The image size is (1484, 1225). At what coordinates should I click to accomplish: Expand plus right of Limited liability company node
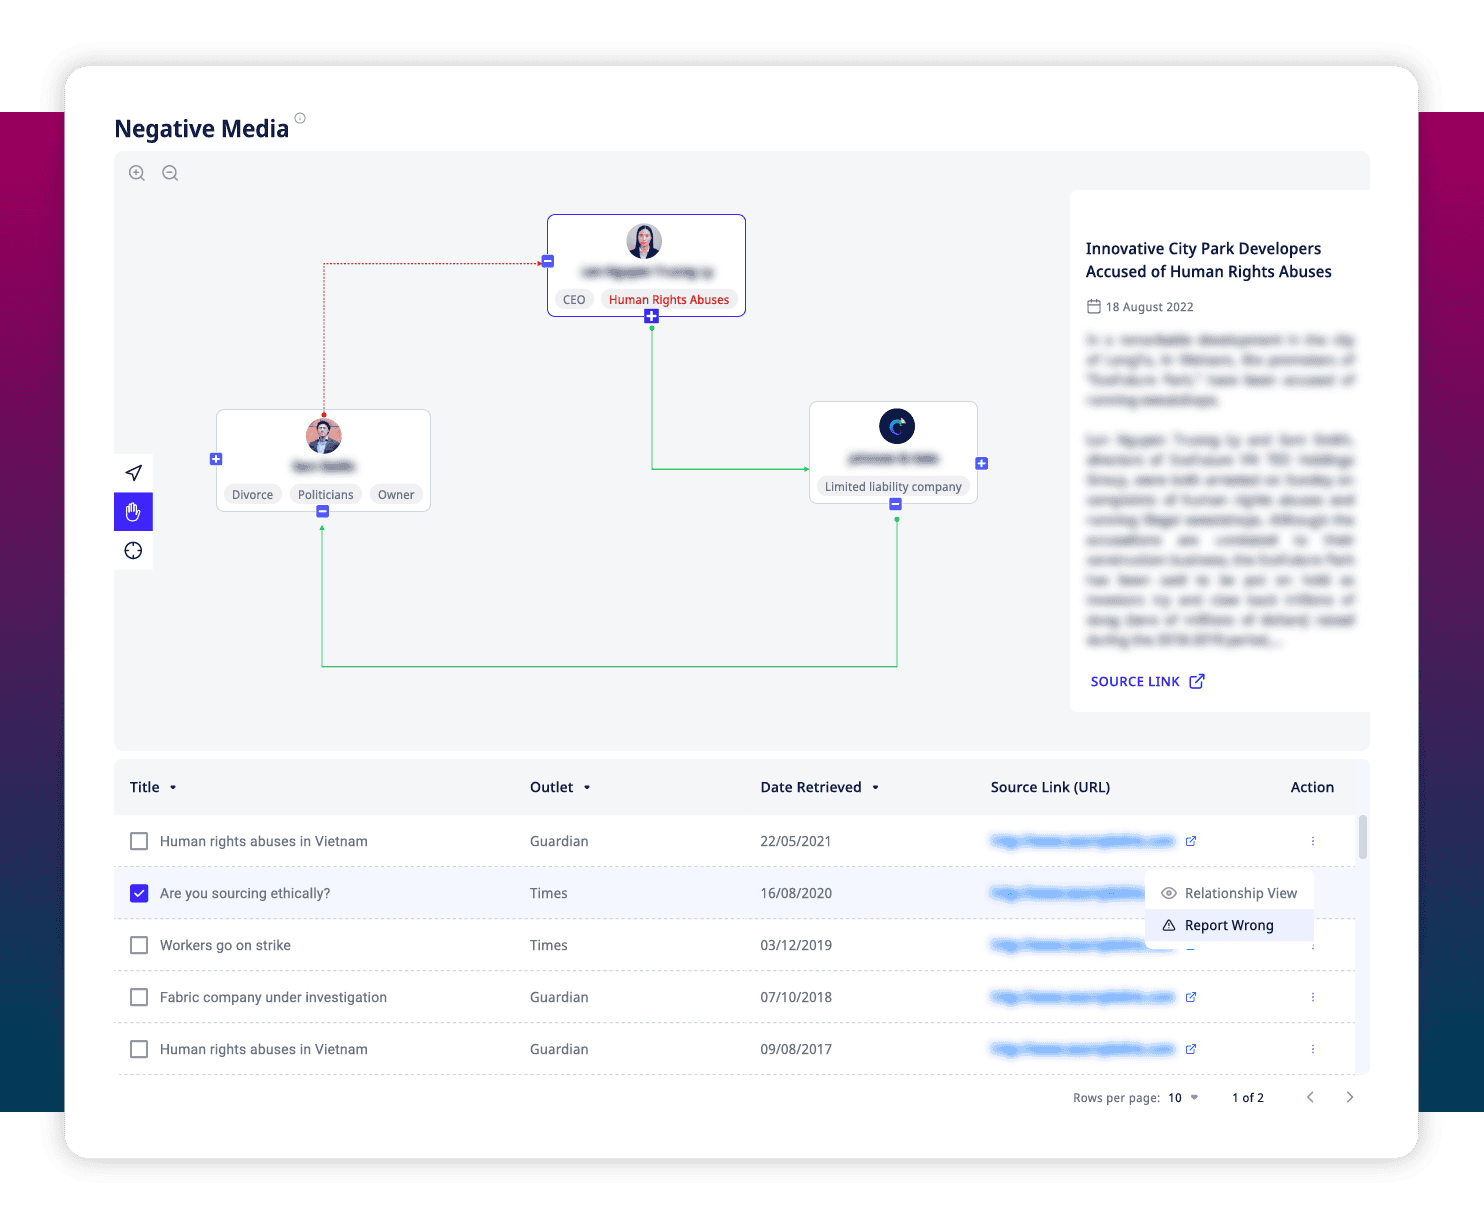(982, 463)
